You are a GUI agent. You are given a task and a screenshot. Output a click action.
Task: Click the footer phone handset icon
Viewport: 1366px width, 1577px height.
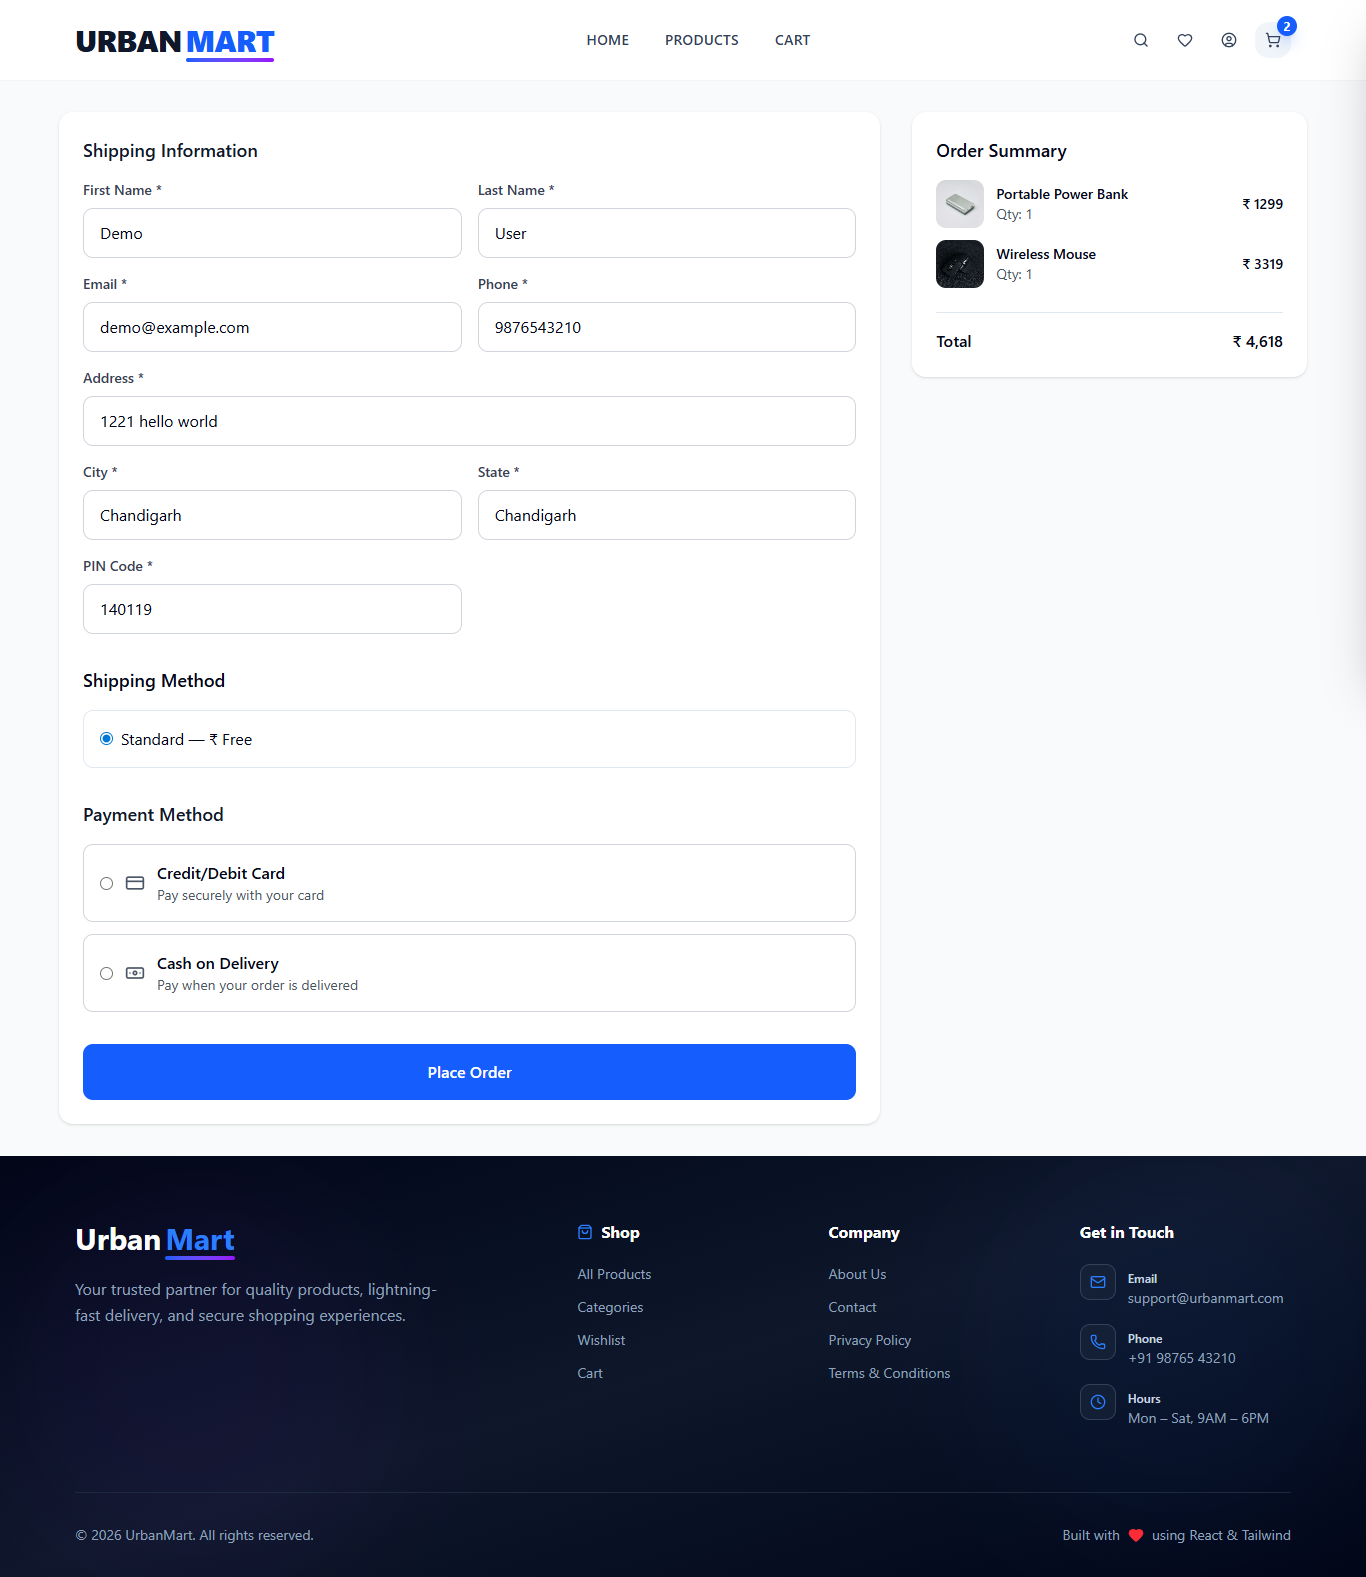pyautogui.click(x=1097, y=1342)
